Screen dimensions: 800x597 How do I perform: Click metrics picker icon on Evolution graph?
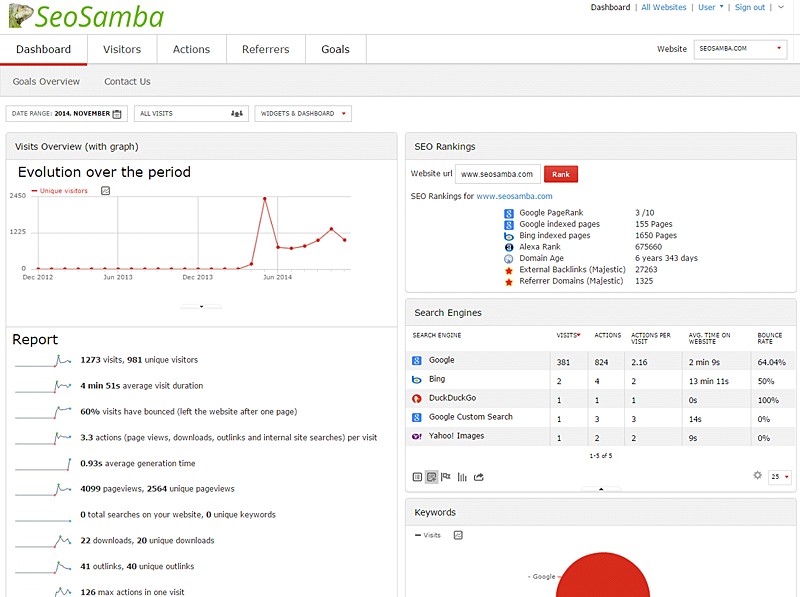pos(106,191)
